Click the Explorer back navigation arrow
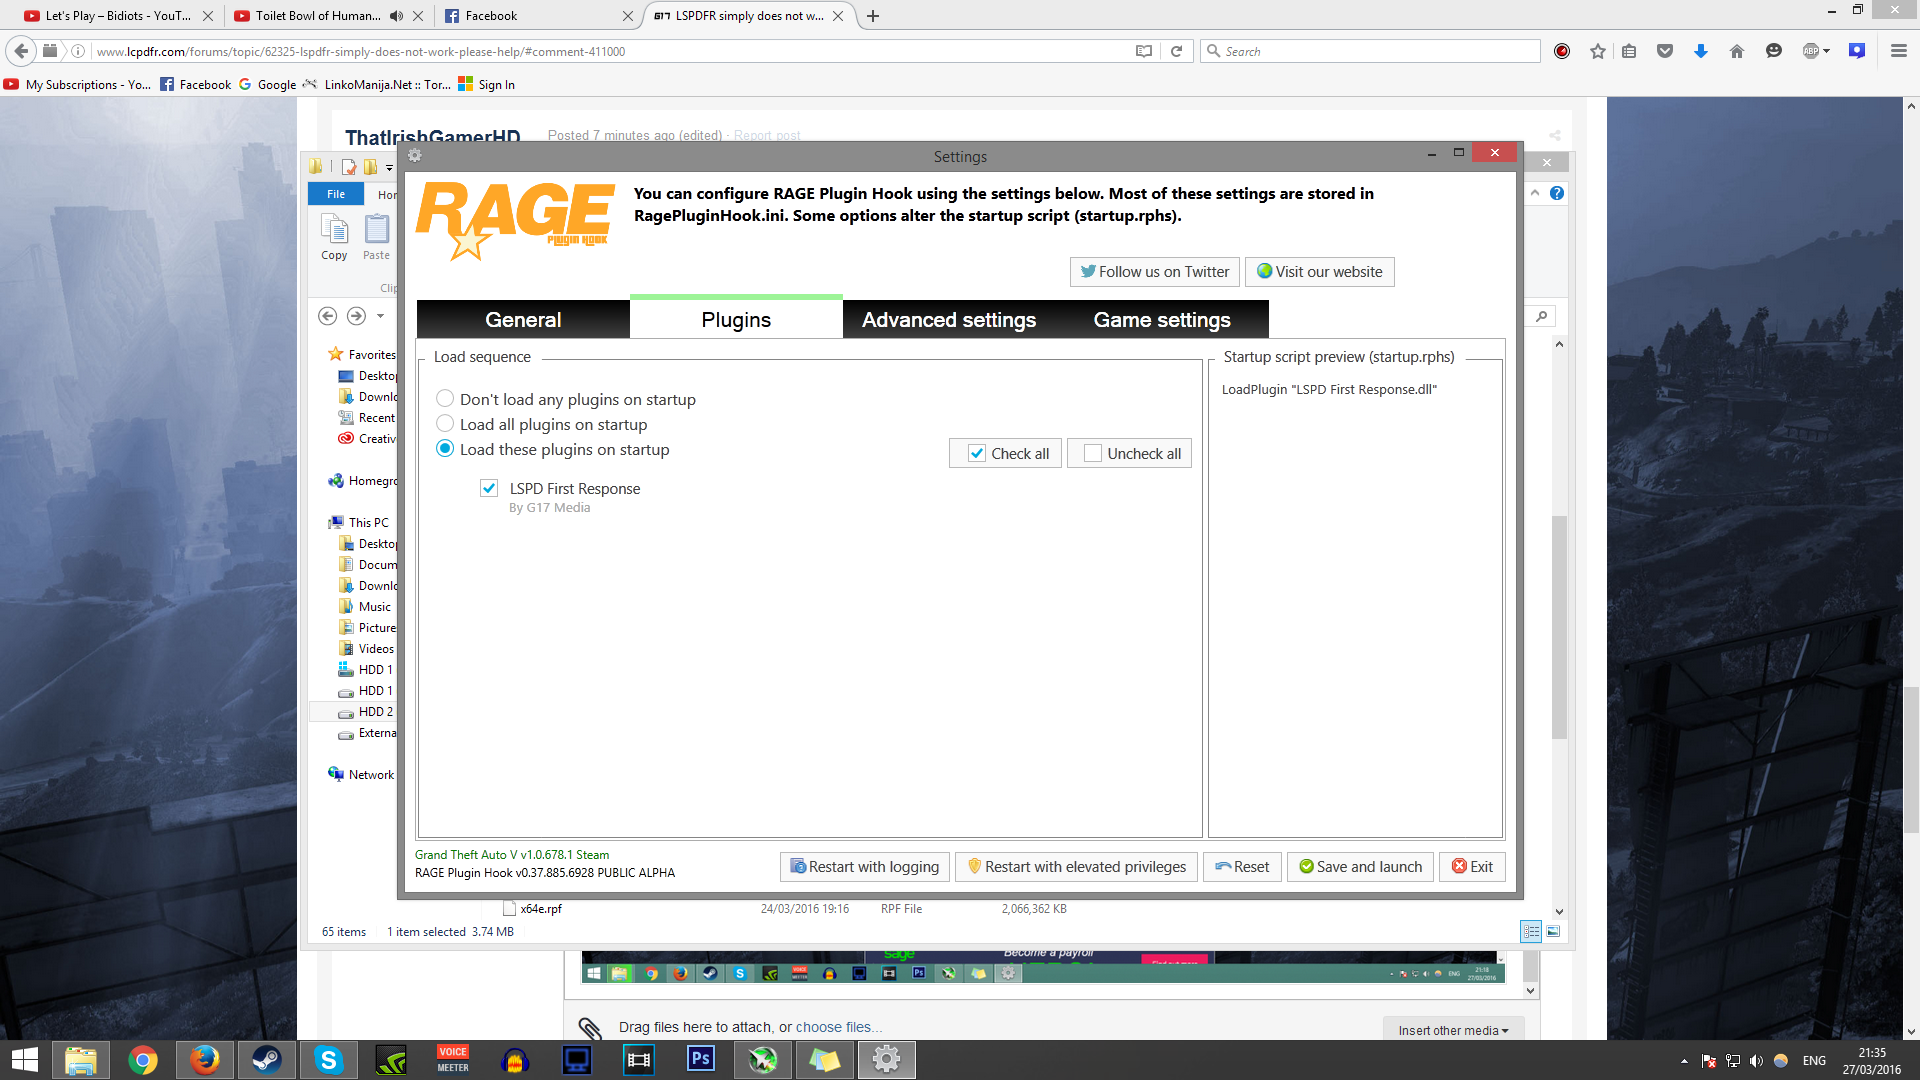The height and width of the screenshot is (1080, 1920). coord(327,316)
